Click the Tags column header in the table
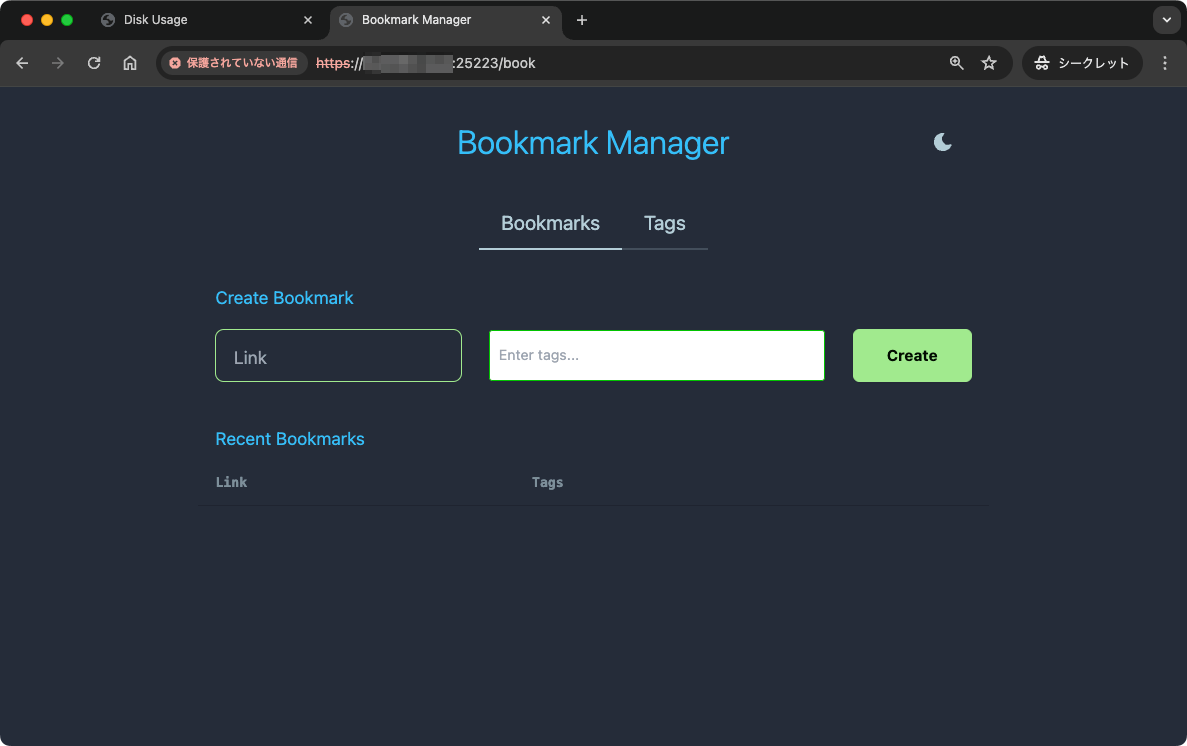 [547, 482]
